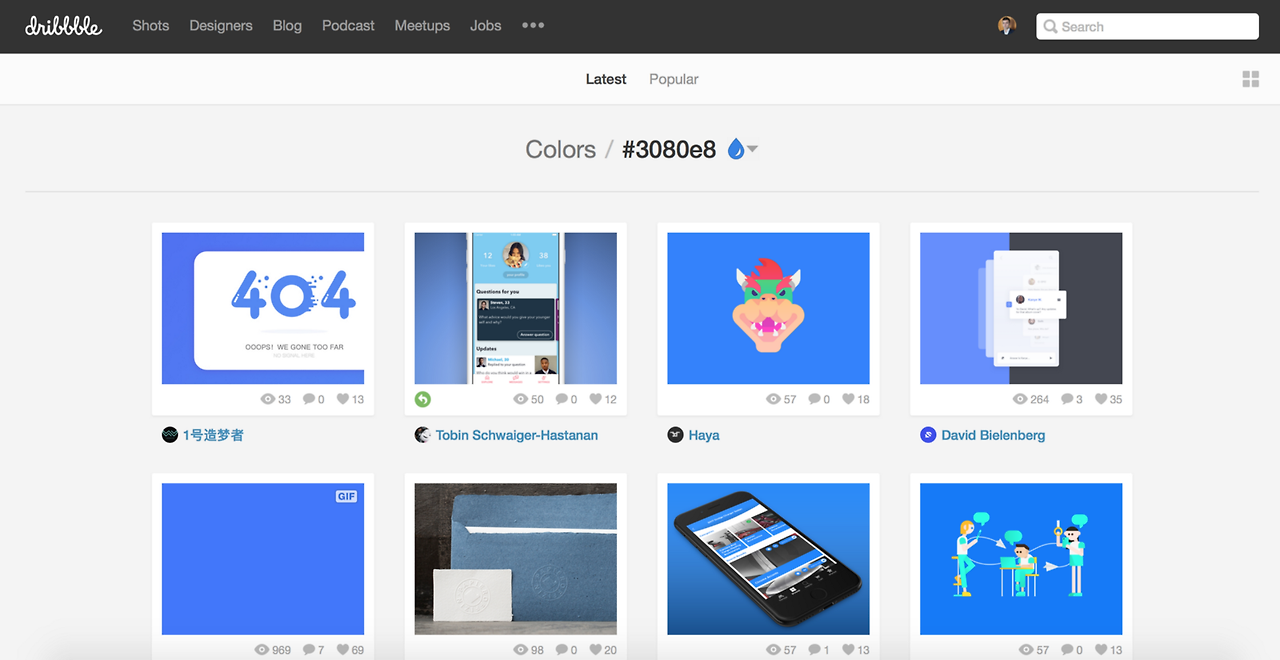
Task: Open the 404 error page shot
Action: click(263, 308)
